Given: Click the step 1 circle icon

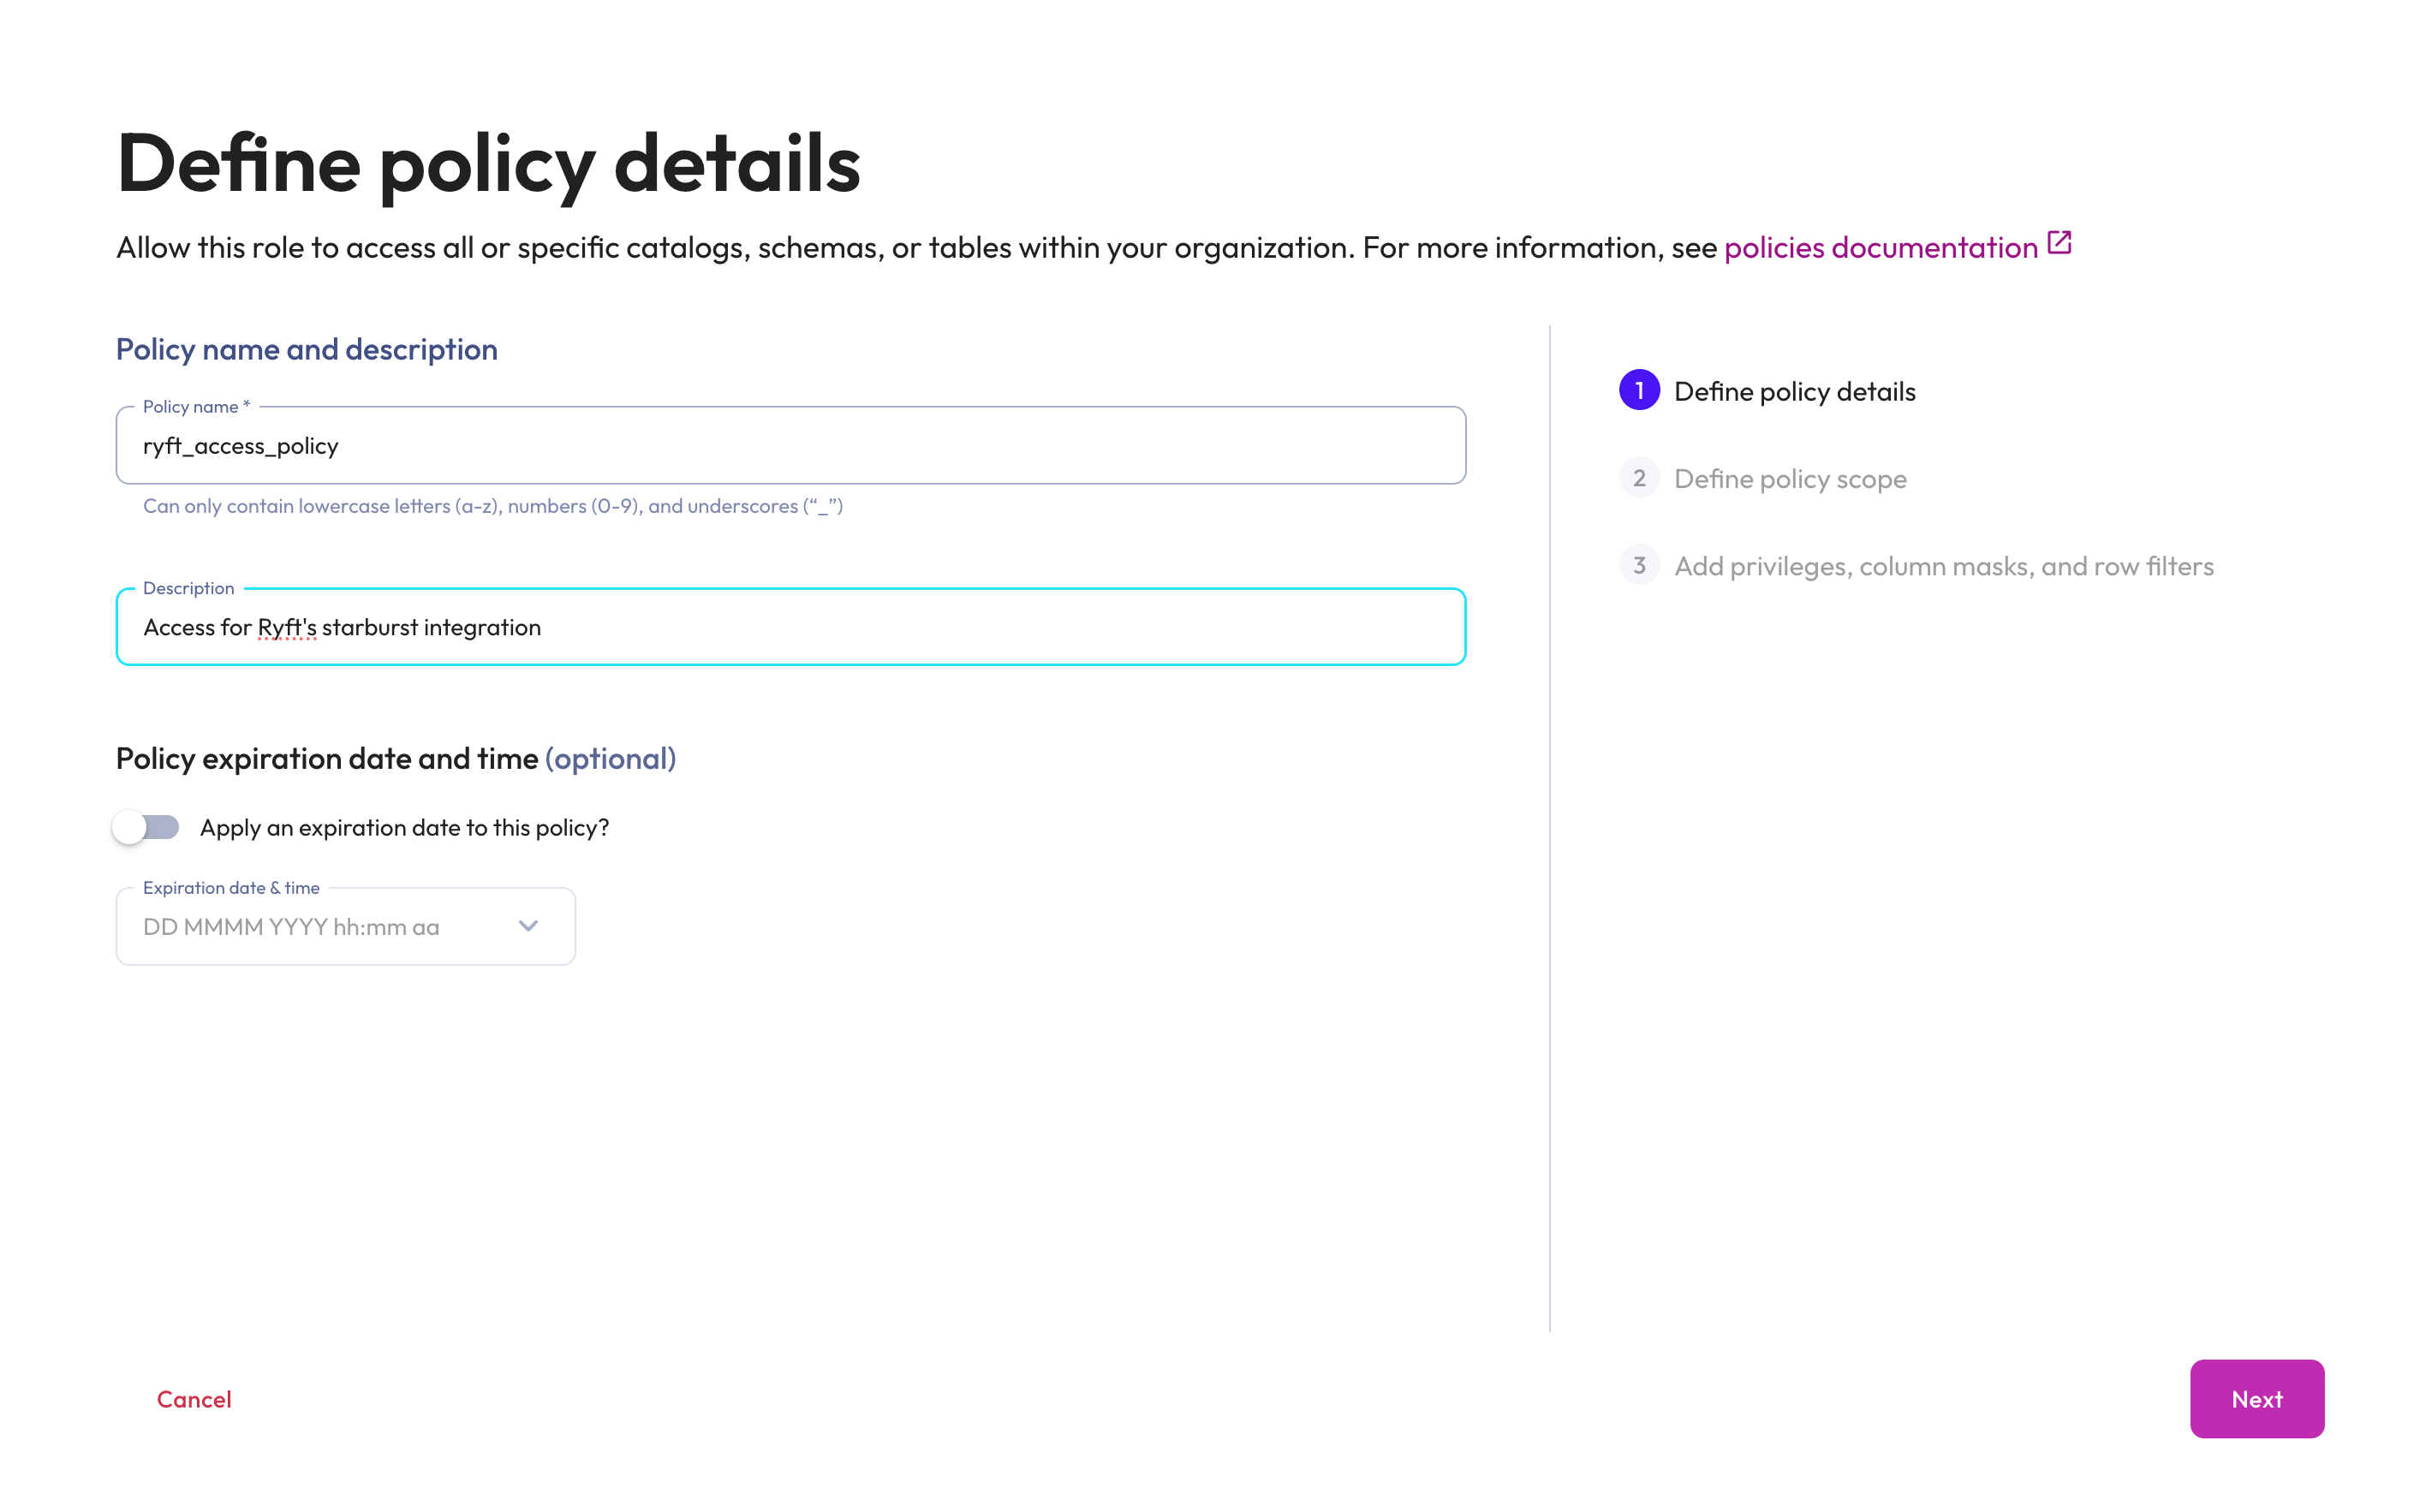Looking at the screenshot, I should pyautogui.click(x=1638, y=391).
